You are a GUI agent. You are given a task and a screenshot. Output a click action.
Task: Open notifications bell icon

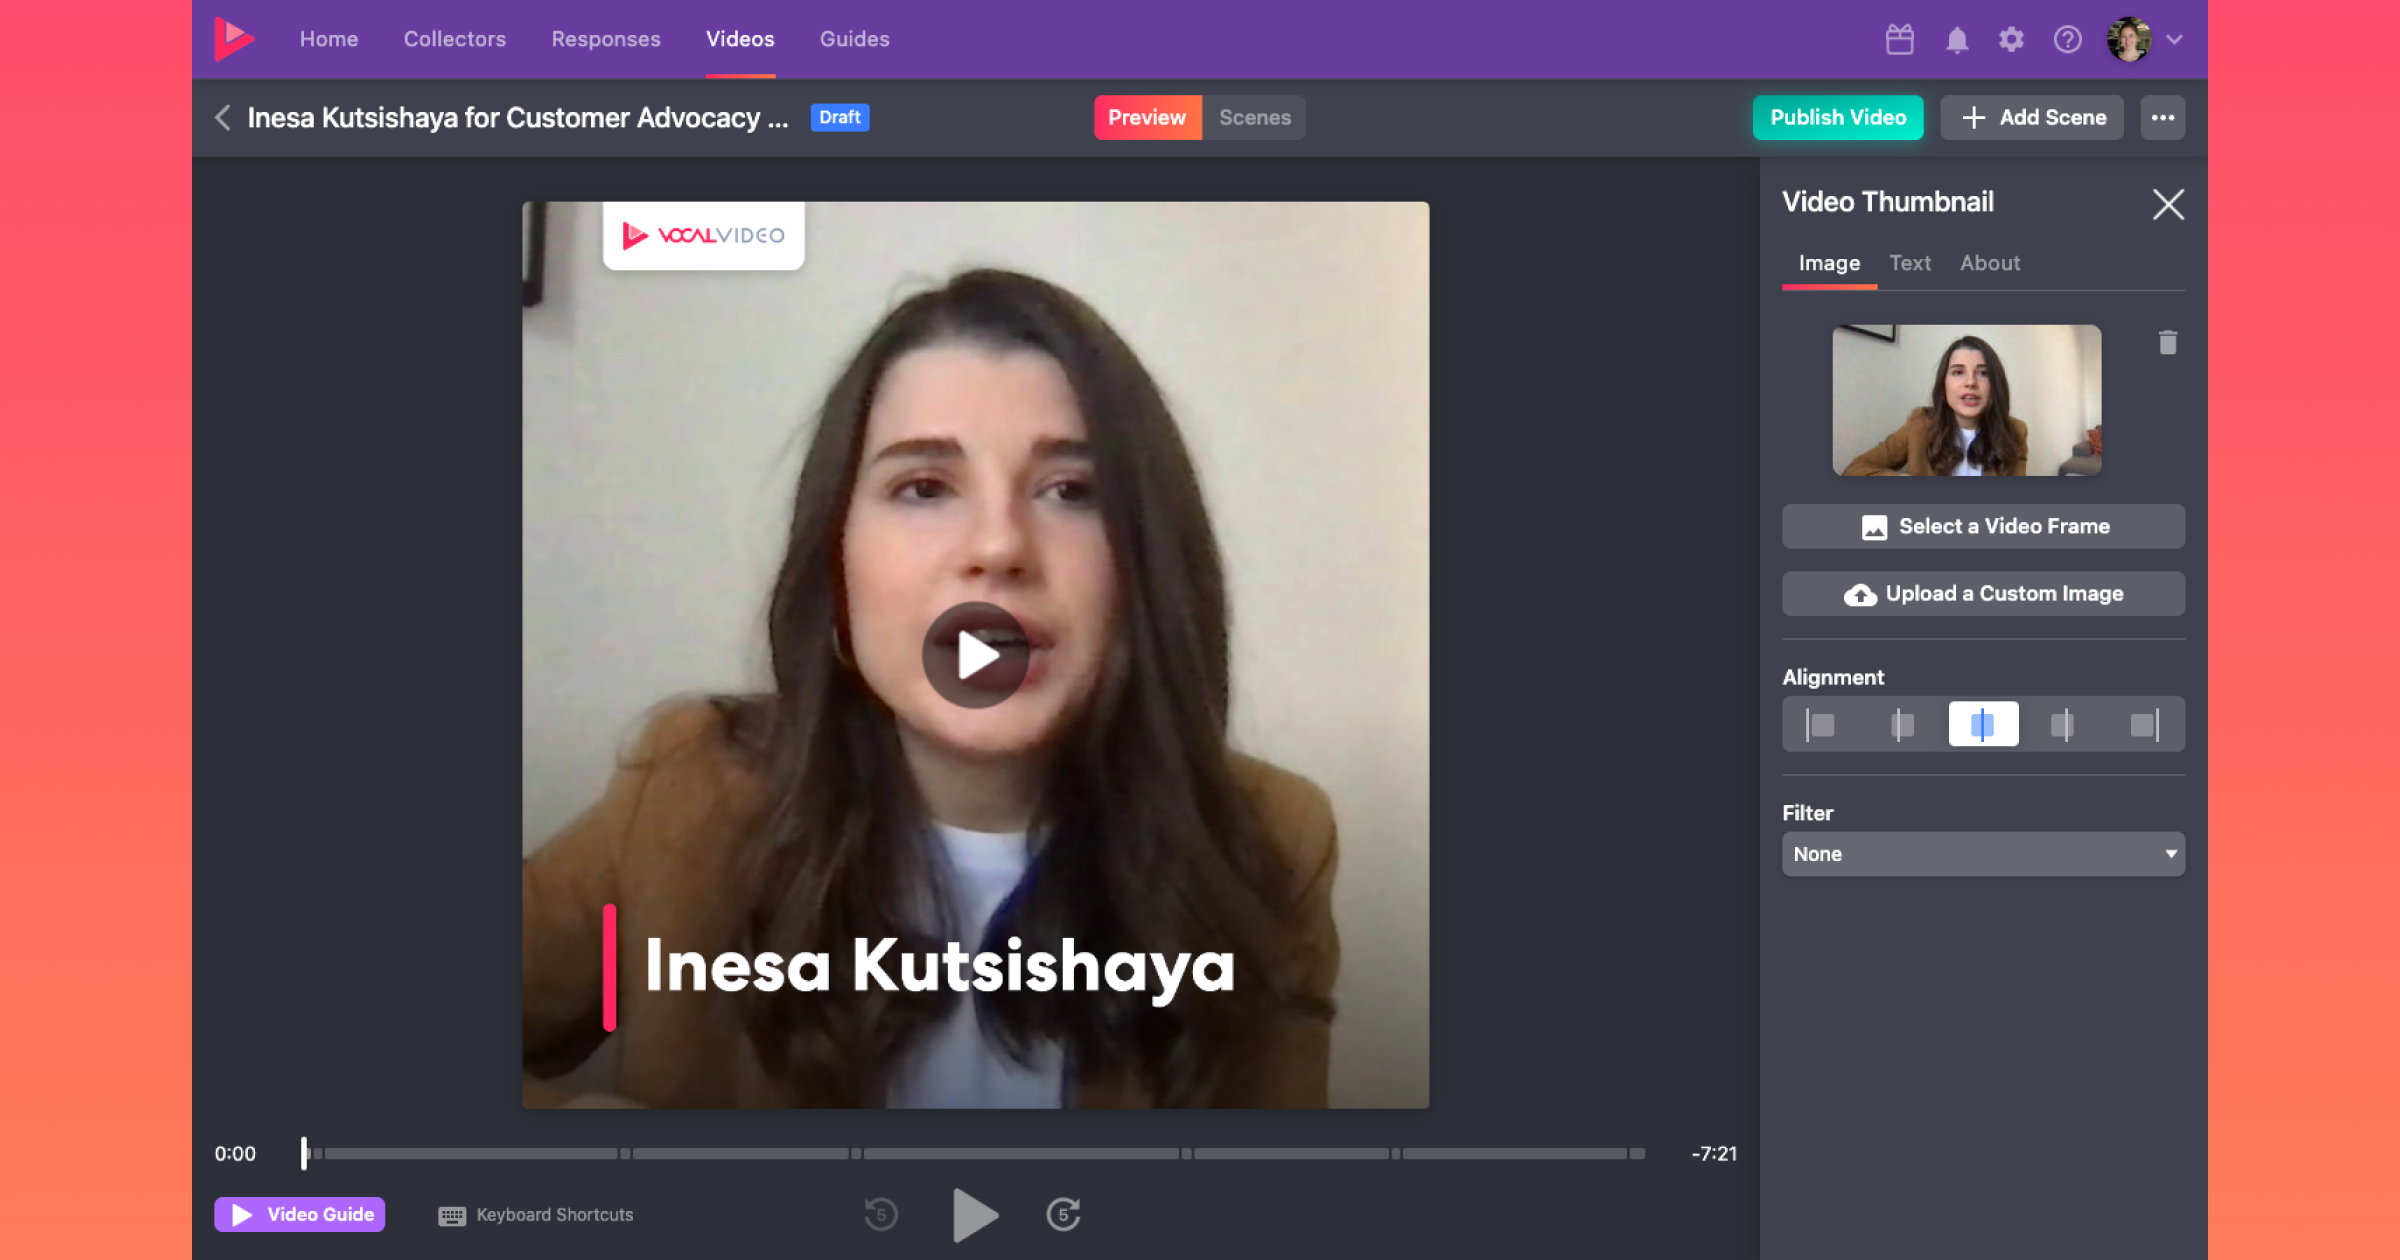(x=1956, y=39)
